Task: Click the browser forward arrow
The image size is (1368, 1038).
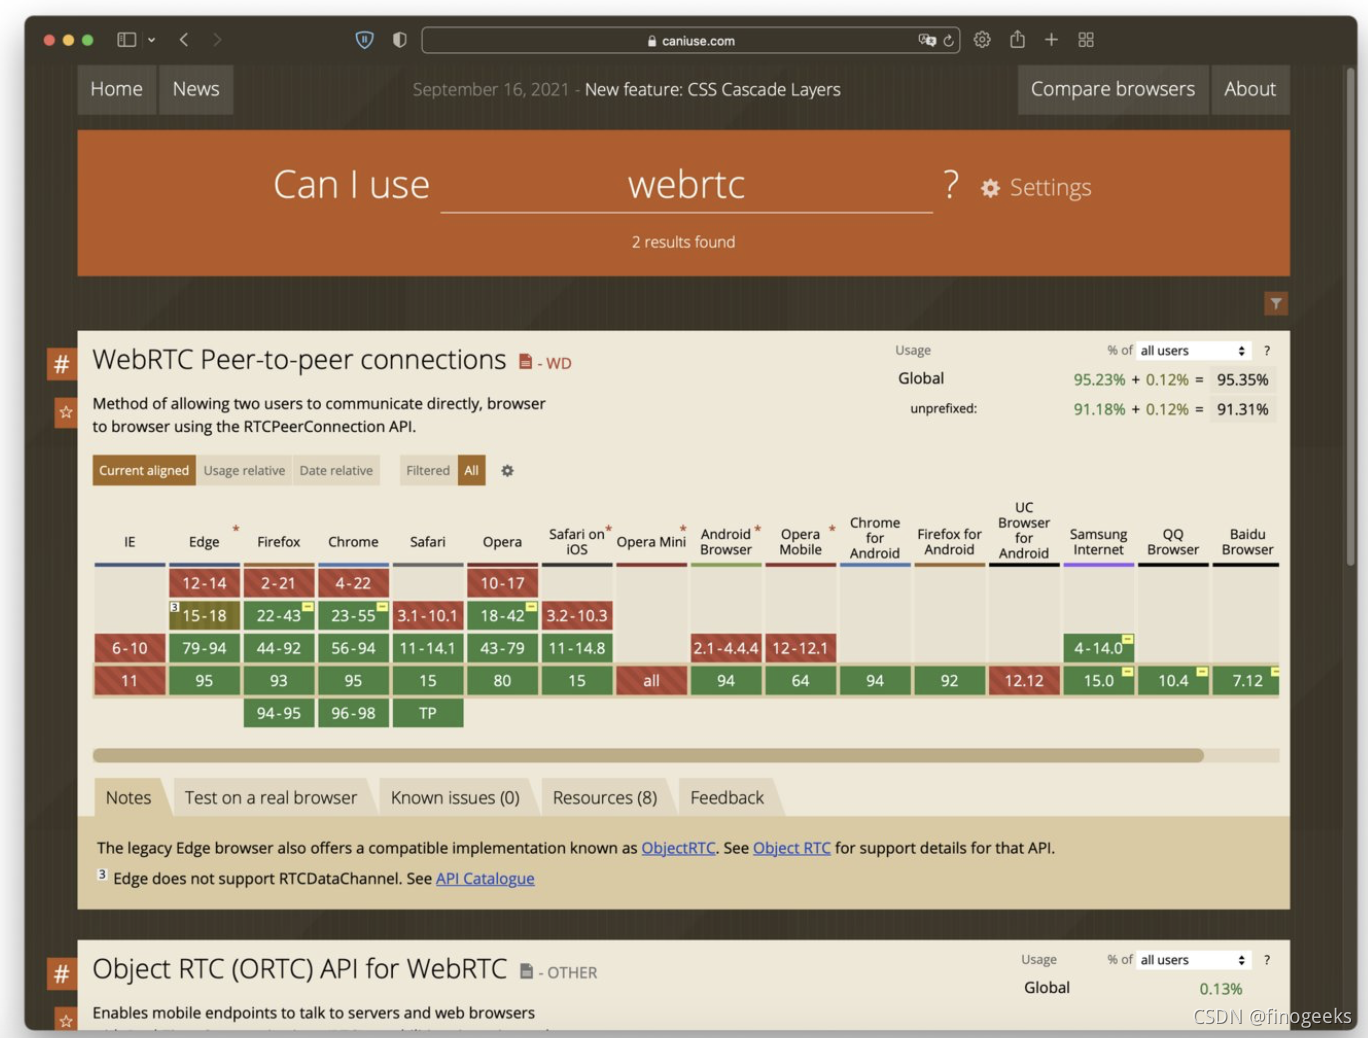Action: [x=217, y=40]
